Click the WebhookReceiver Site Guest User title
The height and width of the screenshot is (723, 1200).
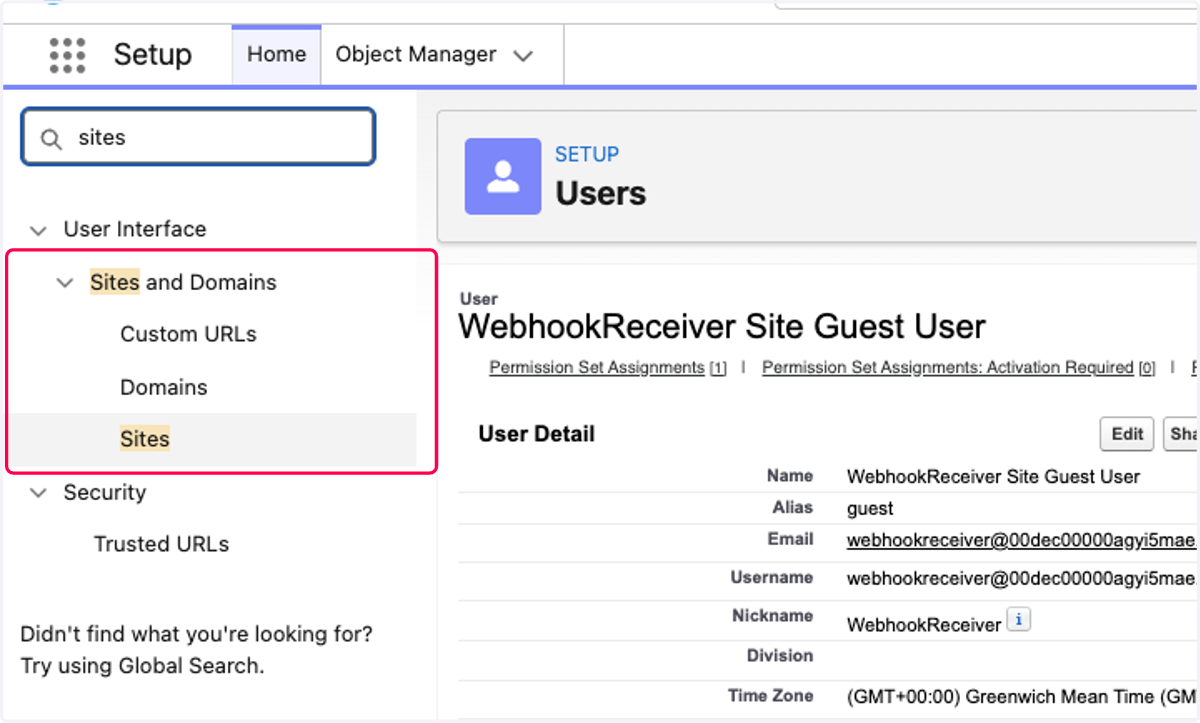tap(722, 326)
